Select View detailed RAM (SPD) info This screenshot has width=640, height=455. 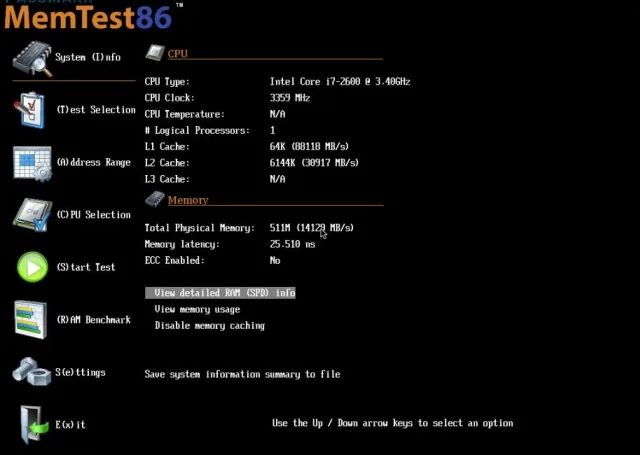(x=220, y=293)
